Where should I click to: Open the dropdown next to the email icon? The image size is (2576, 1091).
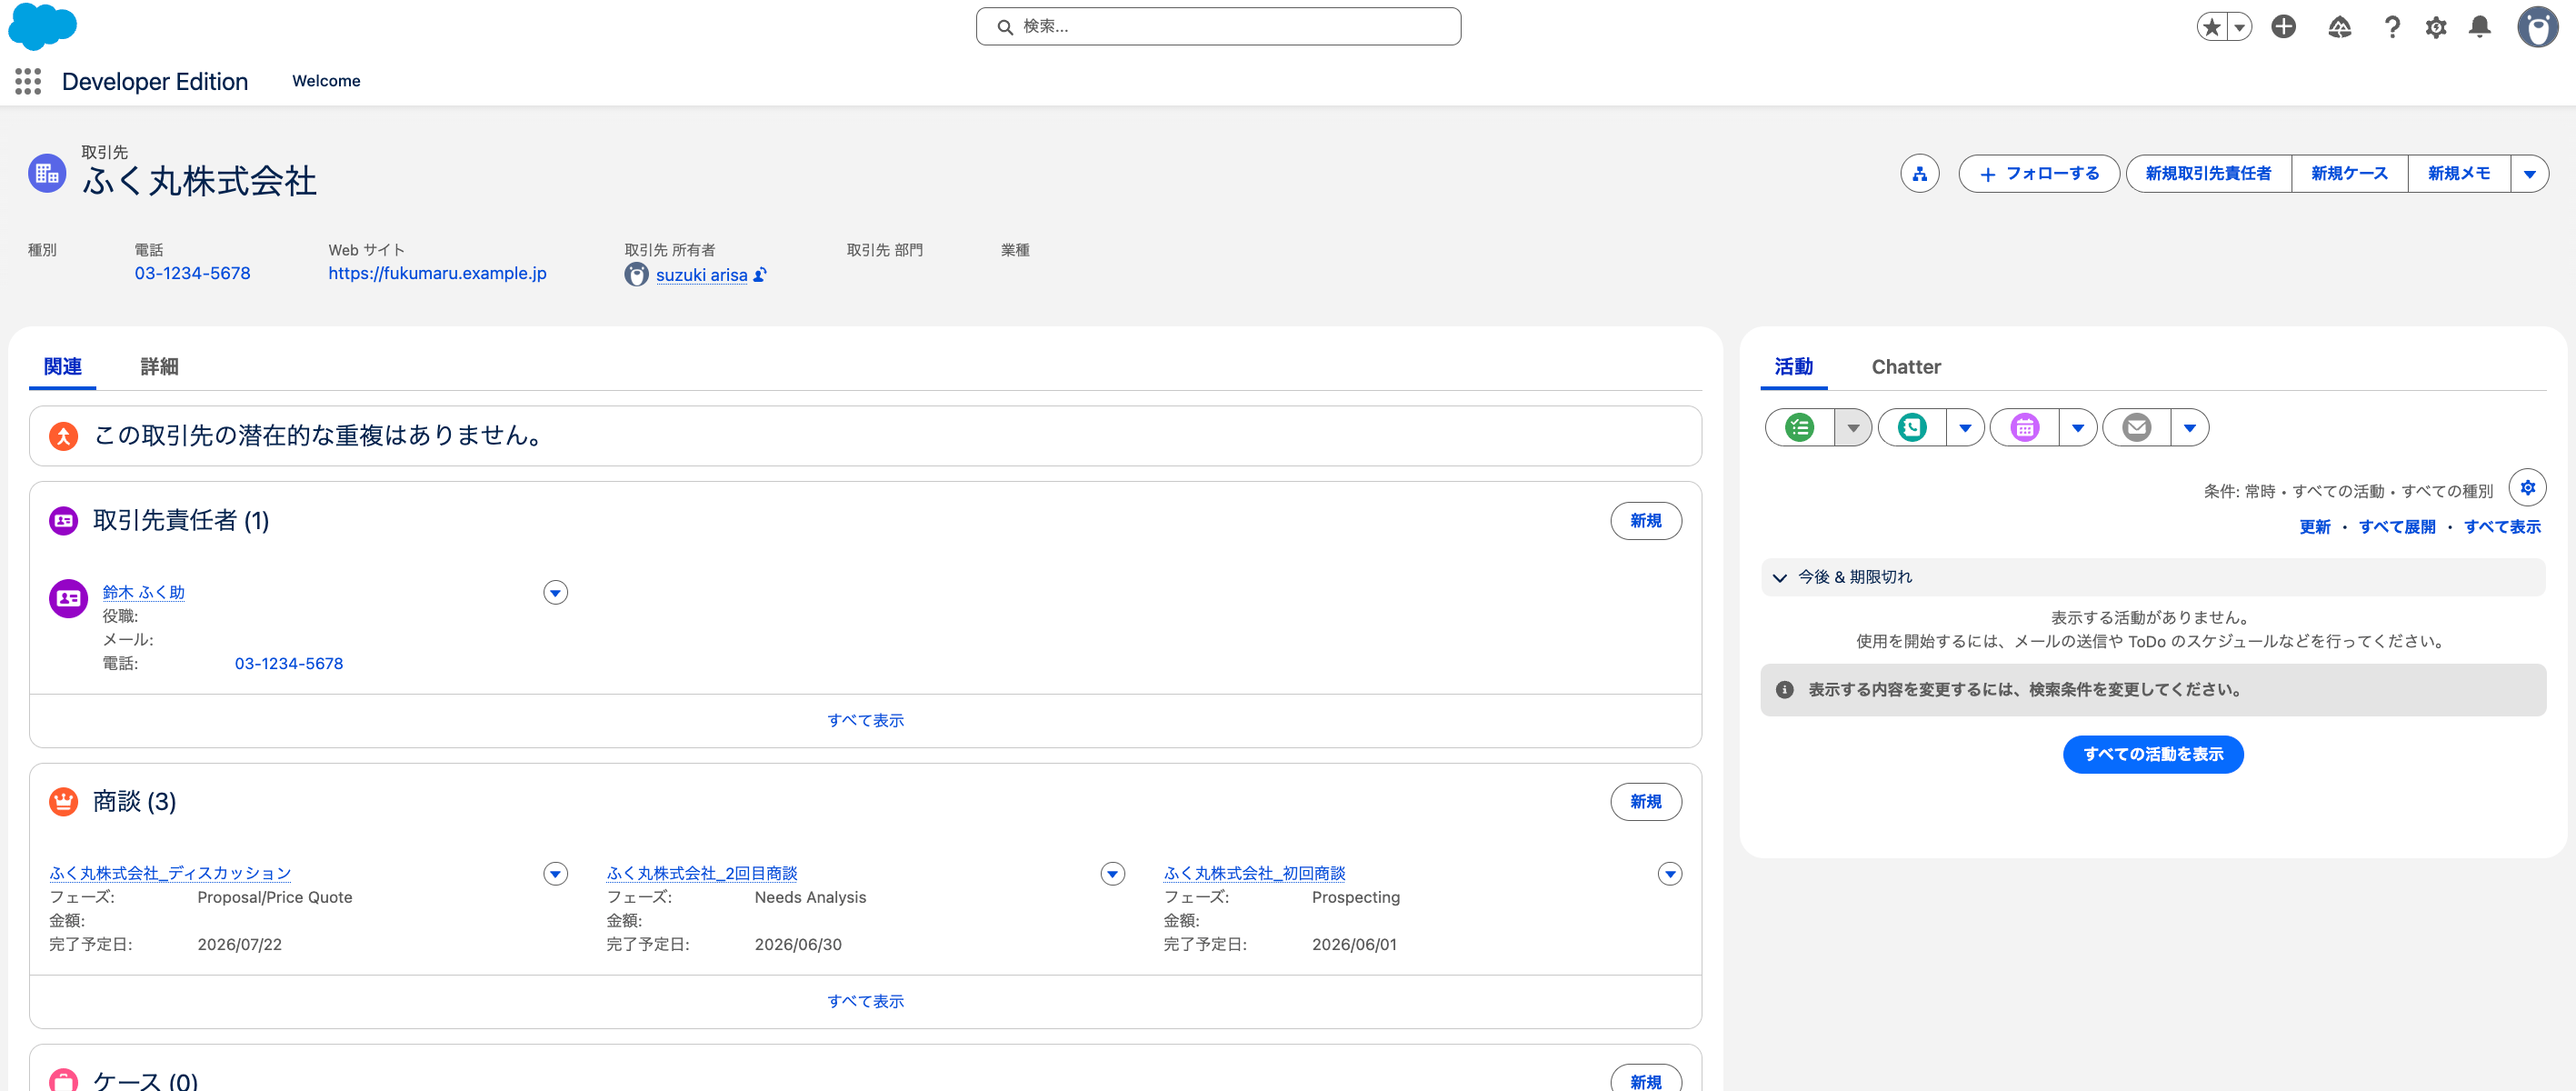click(2190, 428)
